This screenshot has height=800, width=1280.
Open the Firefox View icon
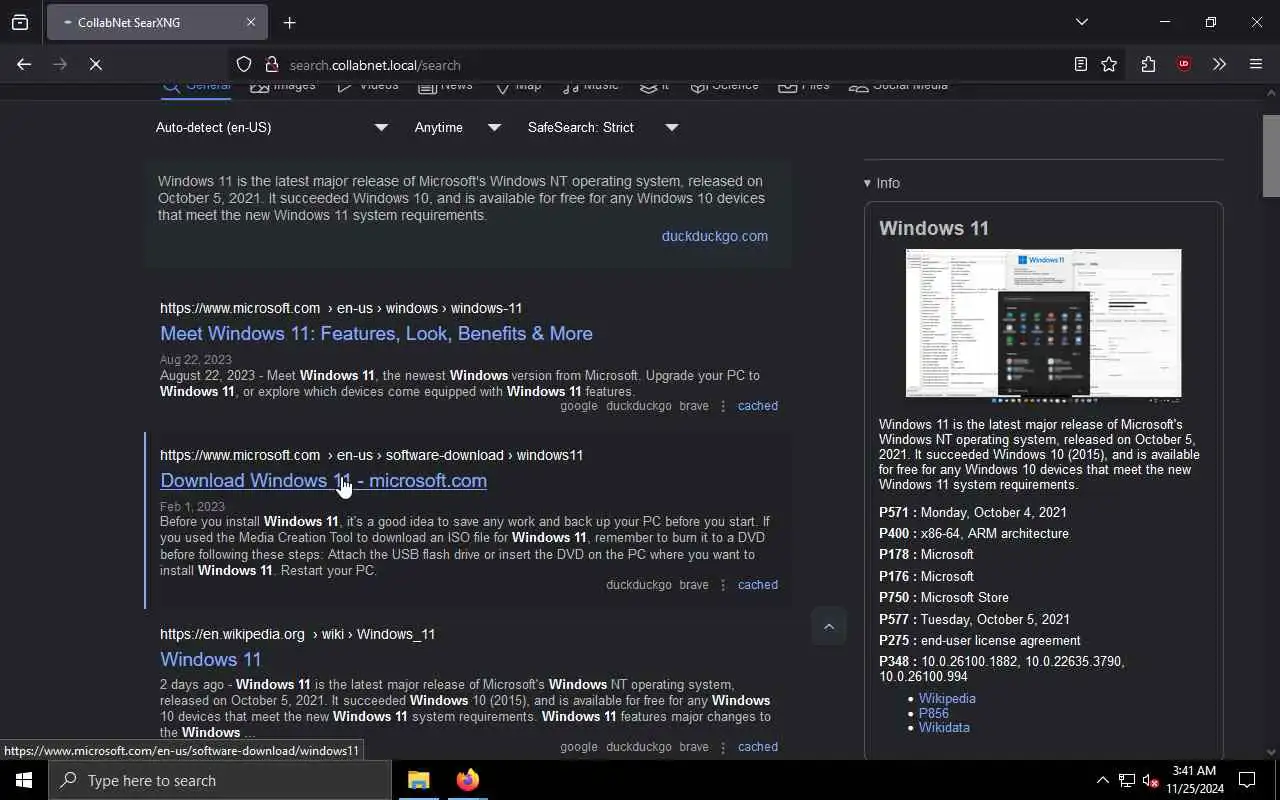20,22
